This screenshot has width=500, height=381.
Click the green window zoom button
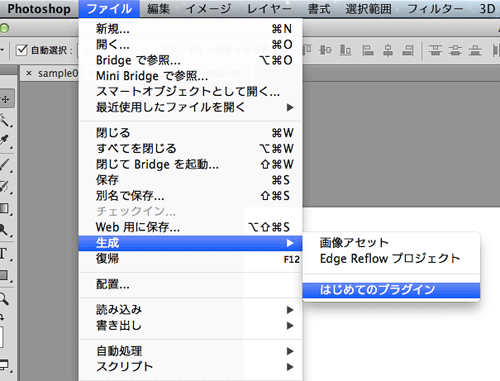[4, 29]
